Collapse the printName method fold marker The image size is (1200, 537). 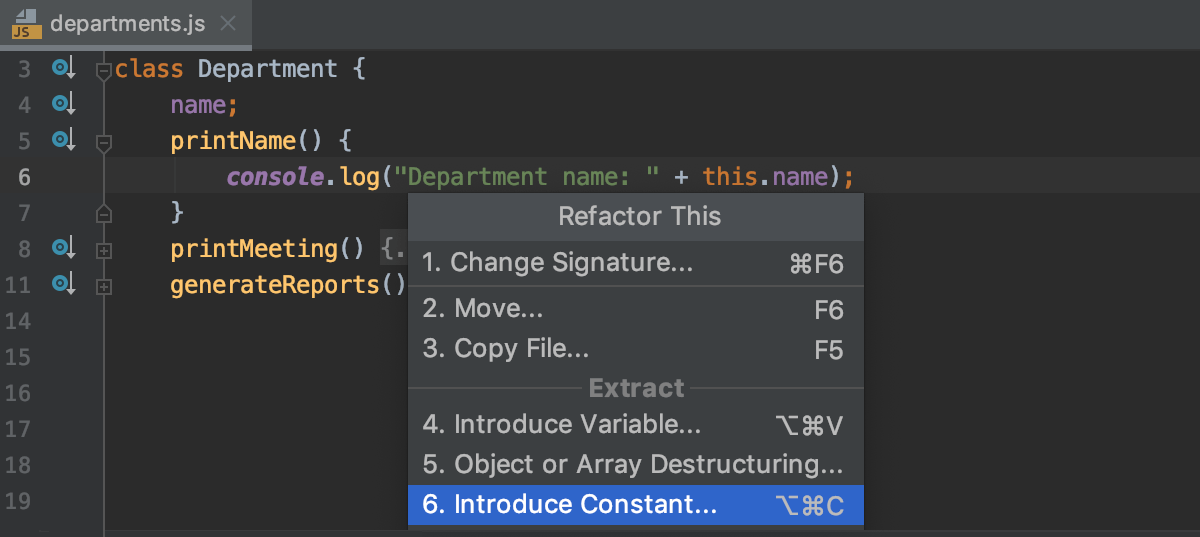coord(103,143)
